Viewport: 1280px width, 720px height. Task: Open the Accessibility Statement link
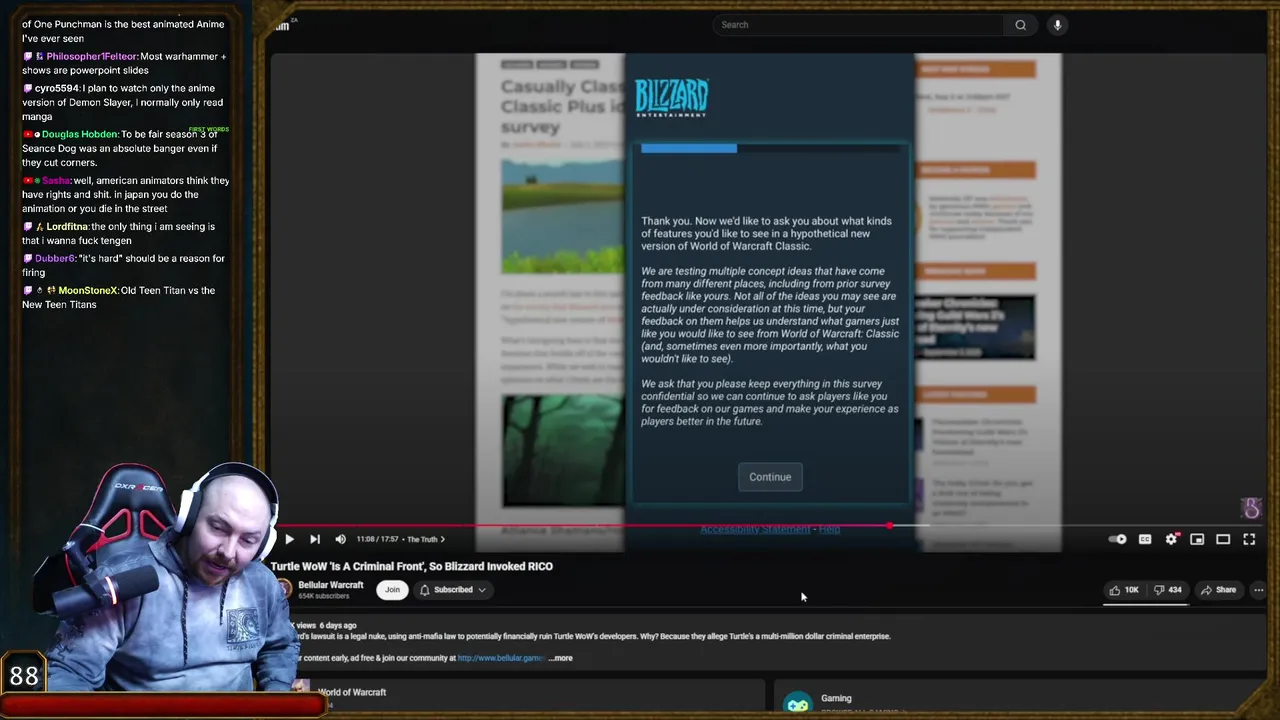[755, 529]
